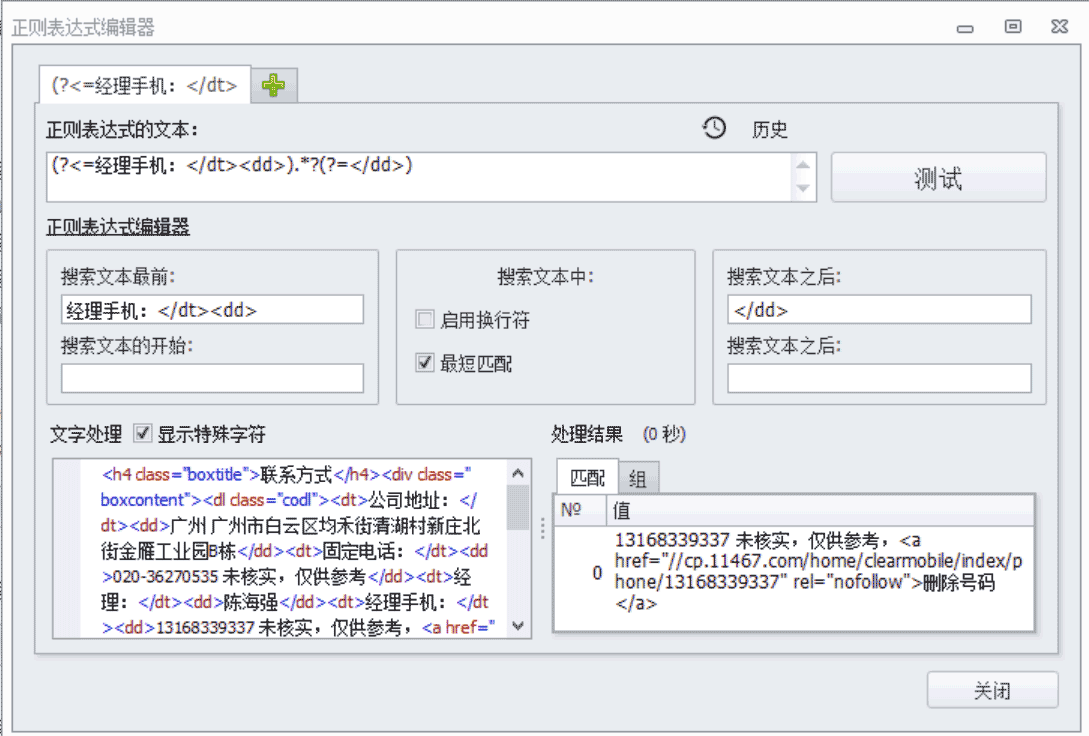The height and width of the screenshot is (736, 1089).
Task: Select the (?<=经理手机 expression tab
Action: (145, 86)
